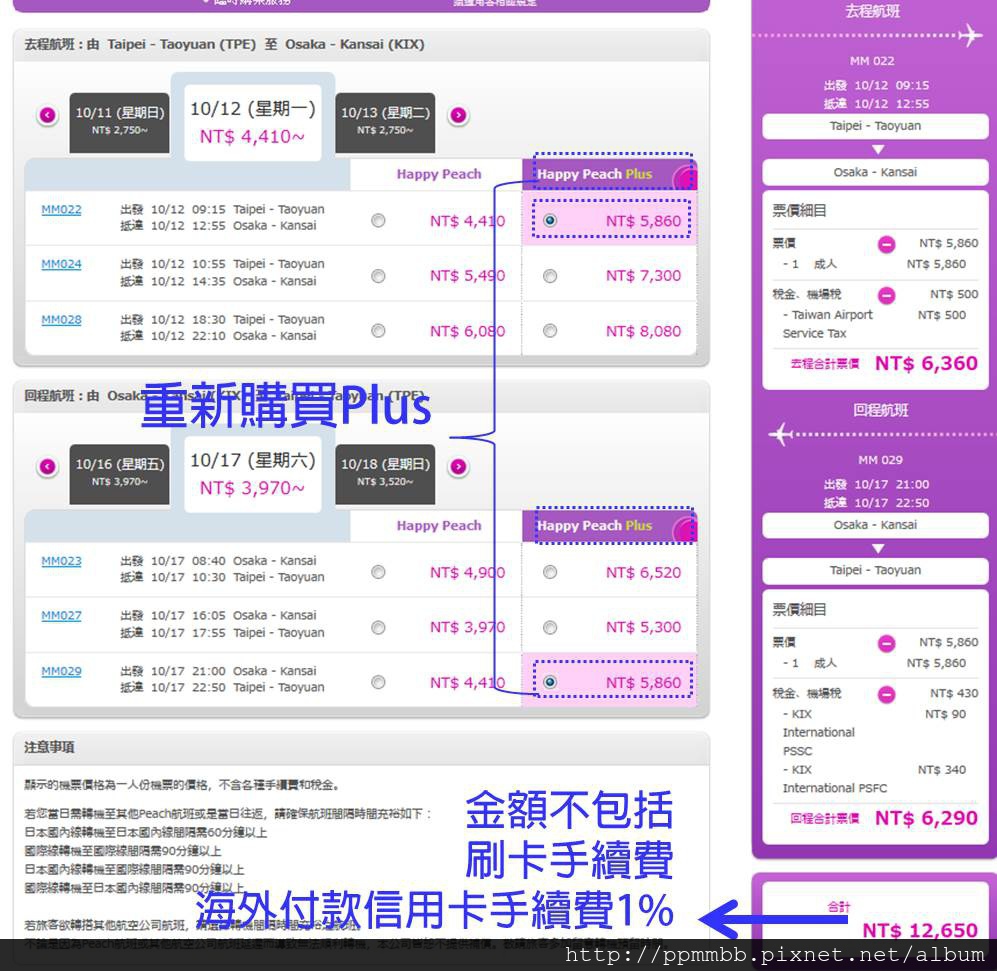This screenshot has width=997, height=971.
Task: Select outbound date tab 10/13 (星期二)
Action: (385, 122)
